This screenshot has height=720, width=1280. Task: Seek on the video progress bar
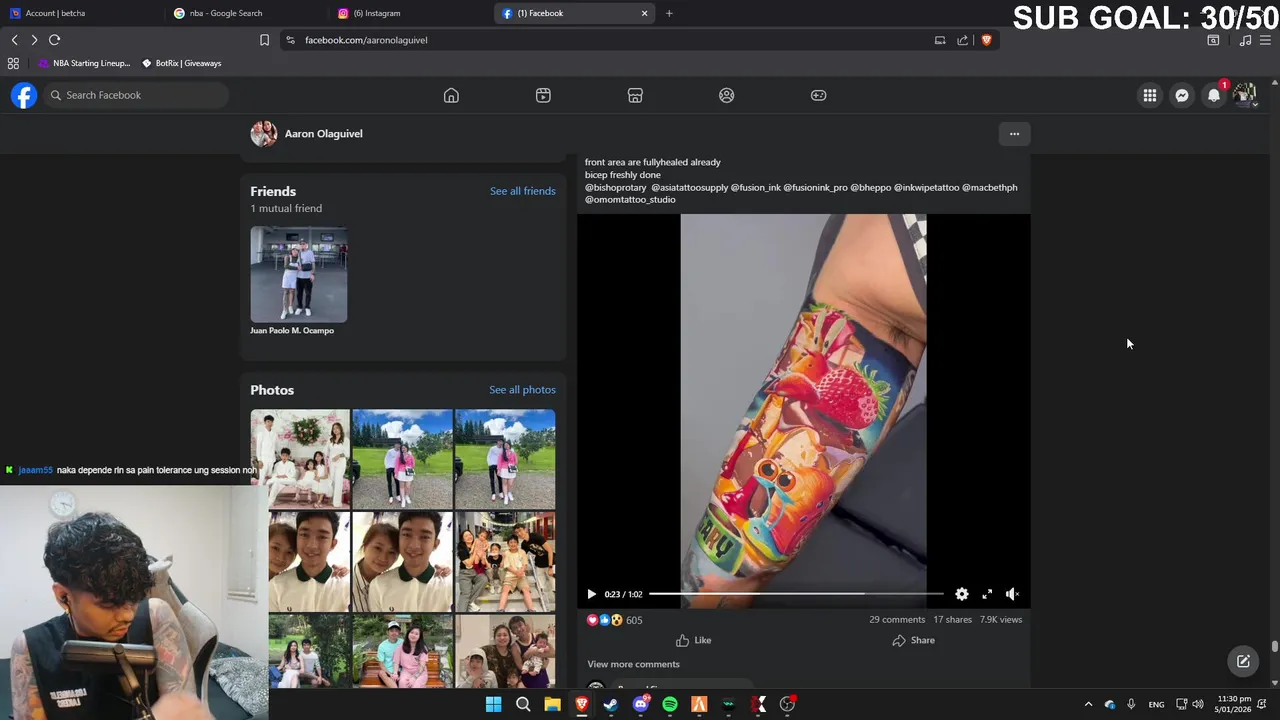[x=796, y=594]
